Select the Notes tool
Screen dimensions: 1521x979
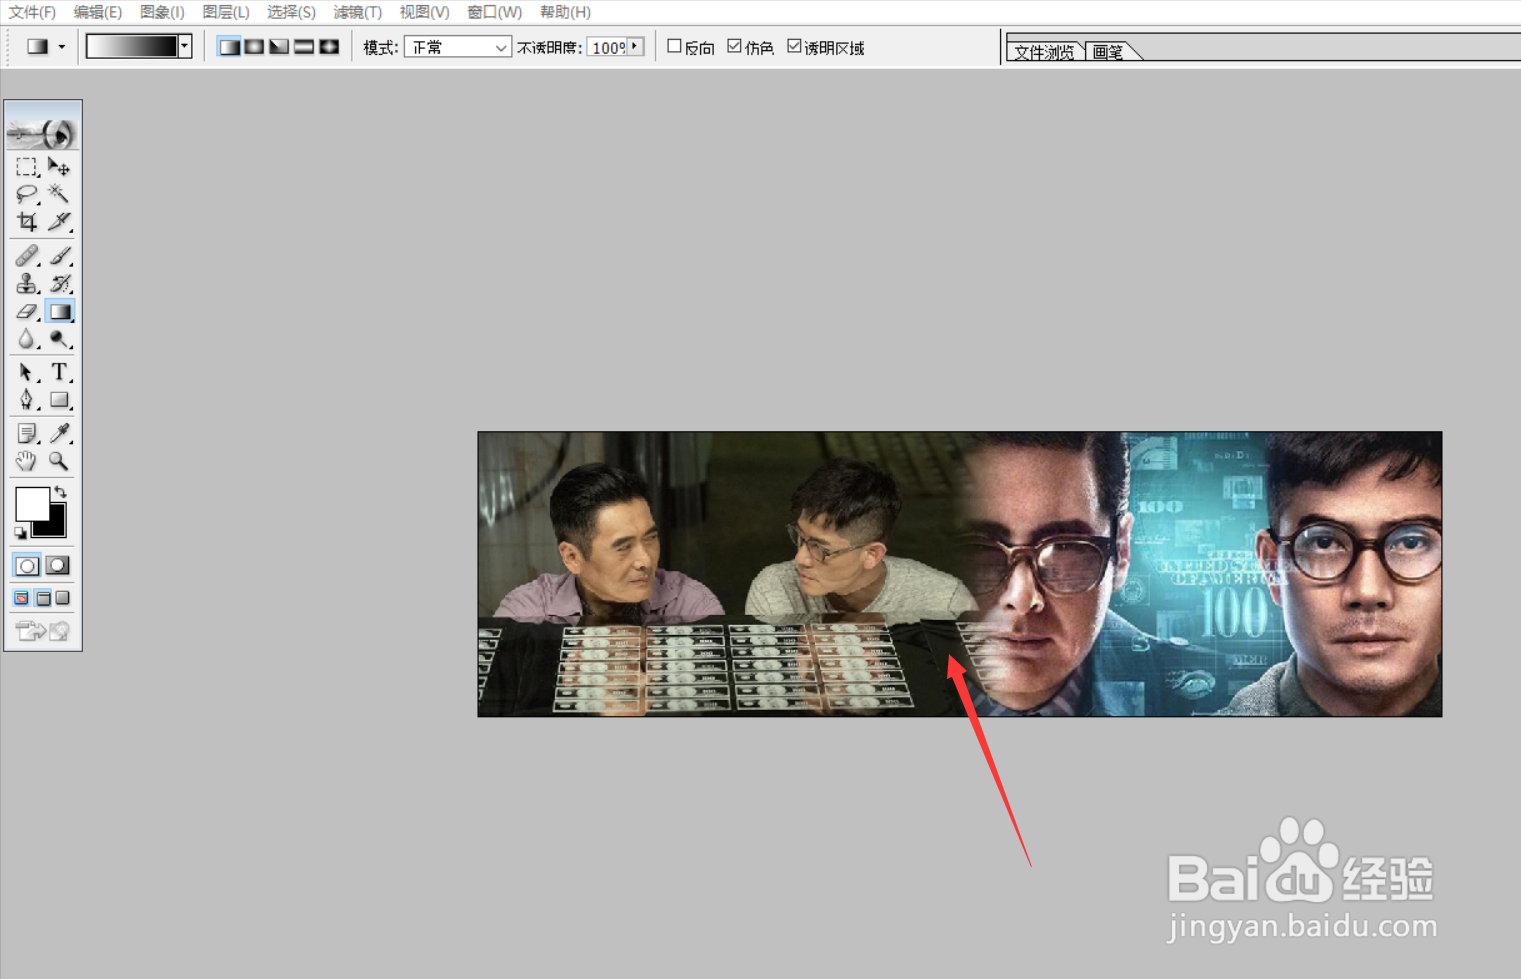(27, 433)
